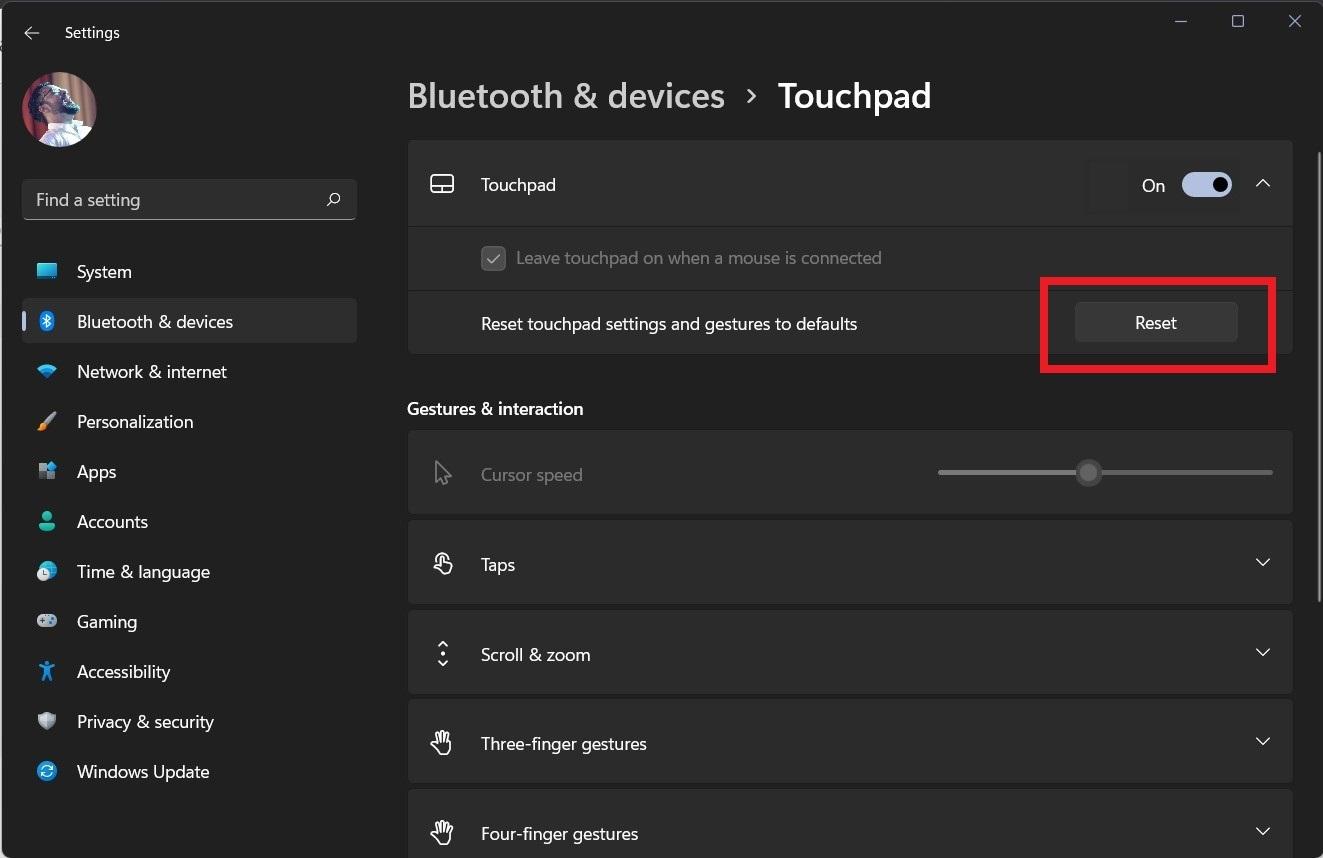
Task: Click the Windows Update sync icon
Action: tap(47, 771)
